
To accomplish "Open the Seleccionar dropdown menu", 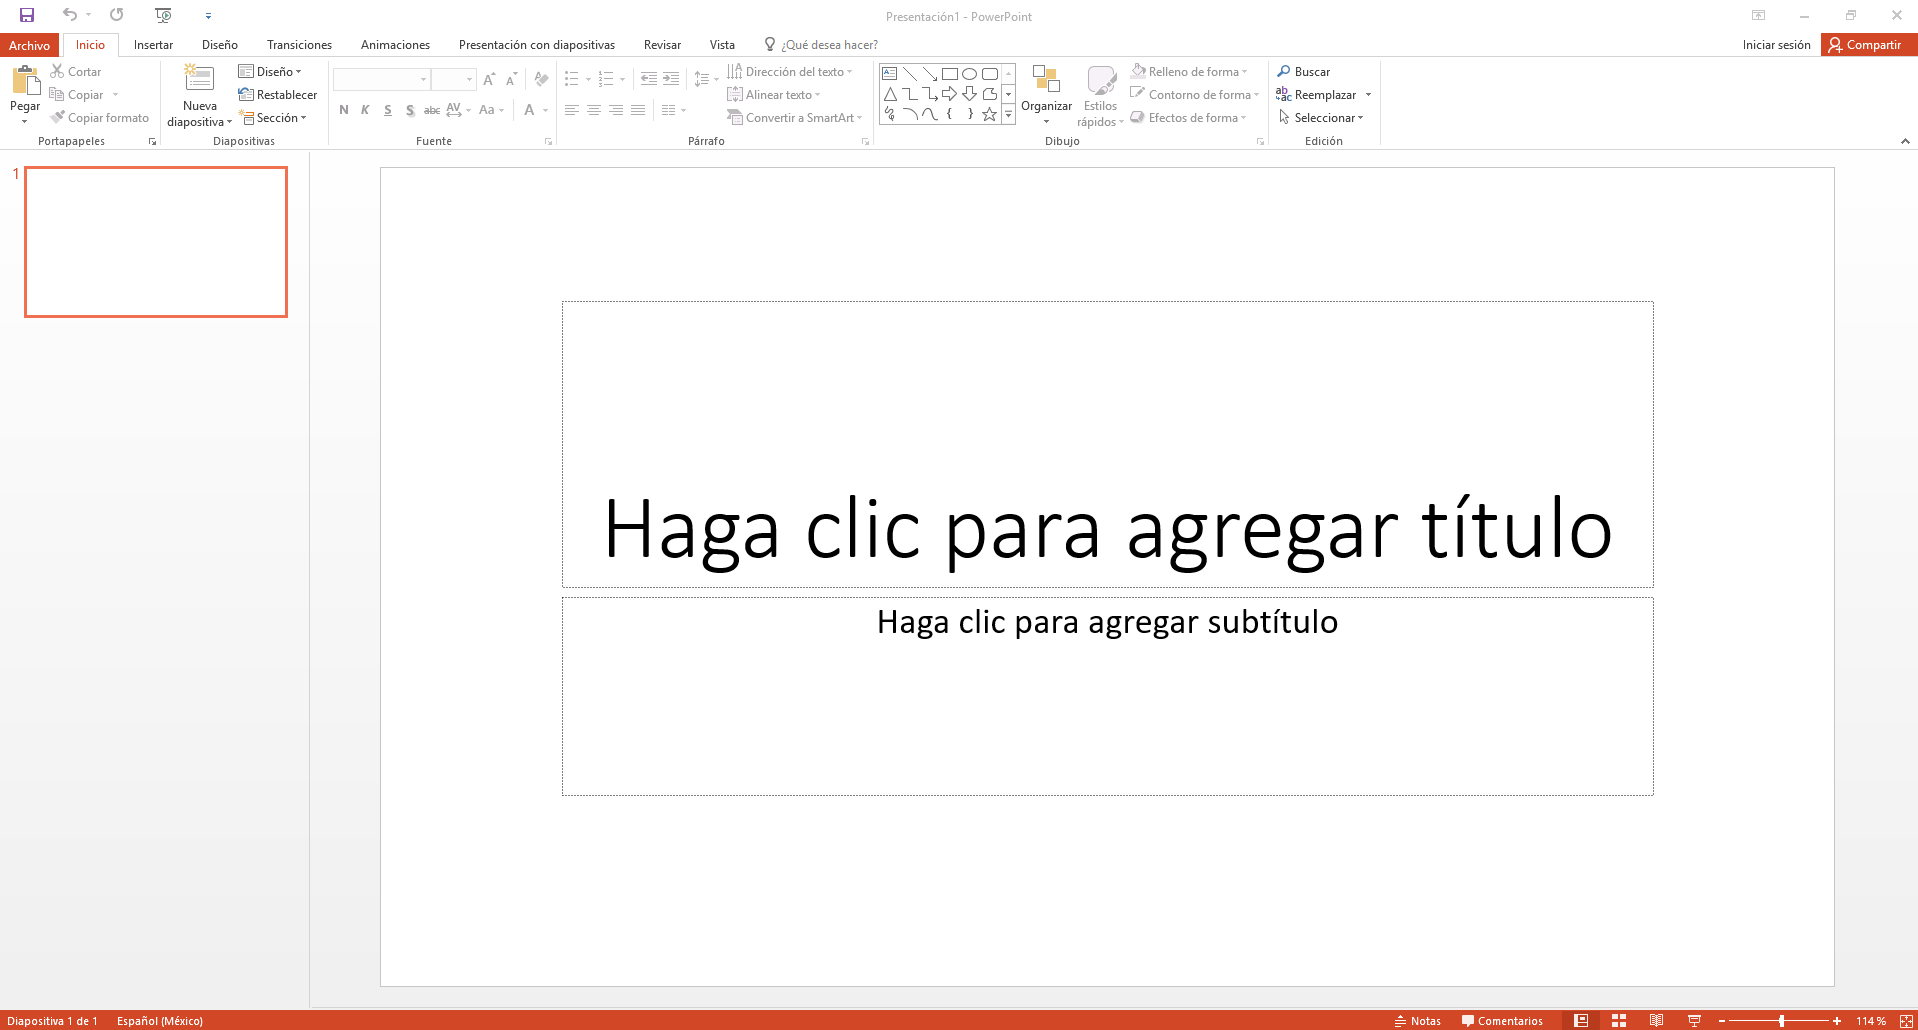I will point(1321,118).
